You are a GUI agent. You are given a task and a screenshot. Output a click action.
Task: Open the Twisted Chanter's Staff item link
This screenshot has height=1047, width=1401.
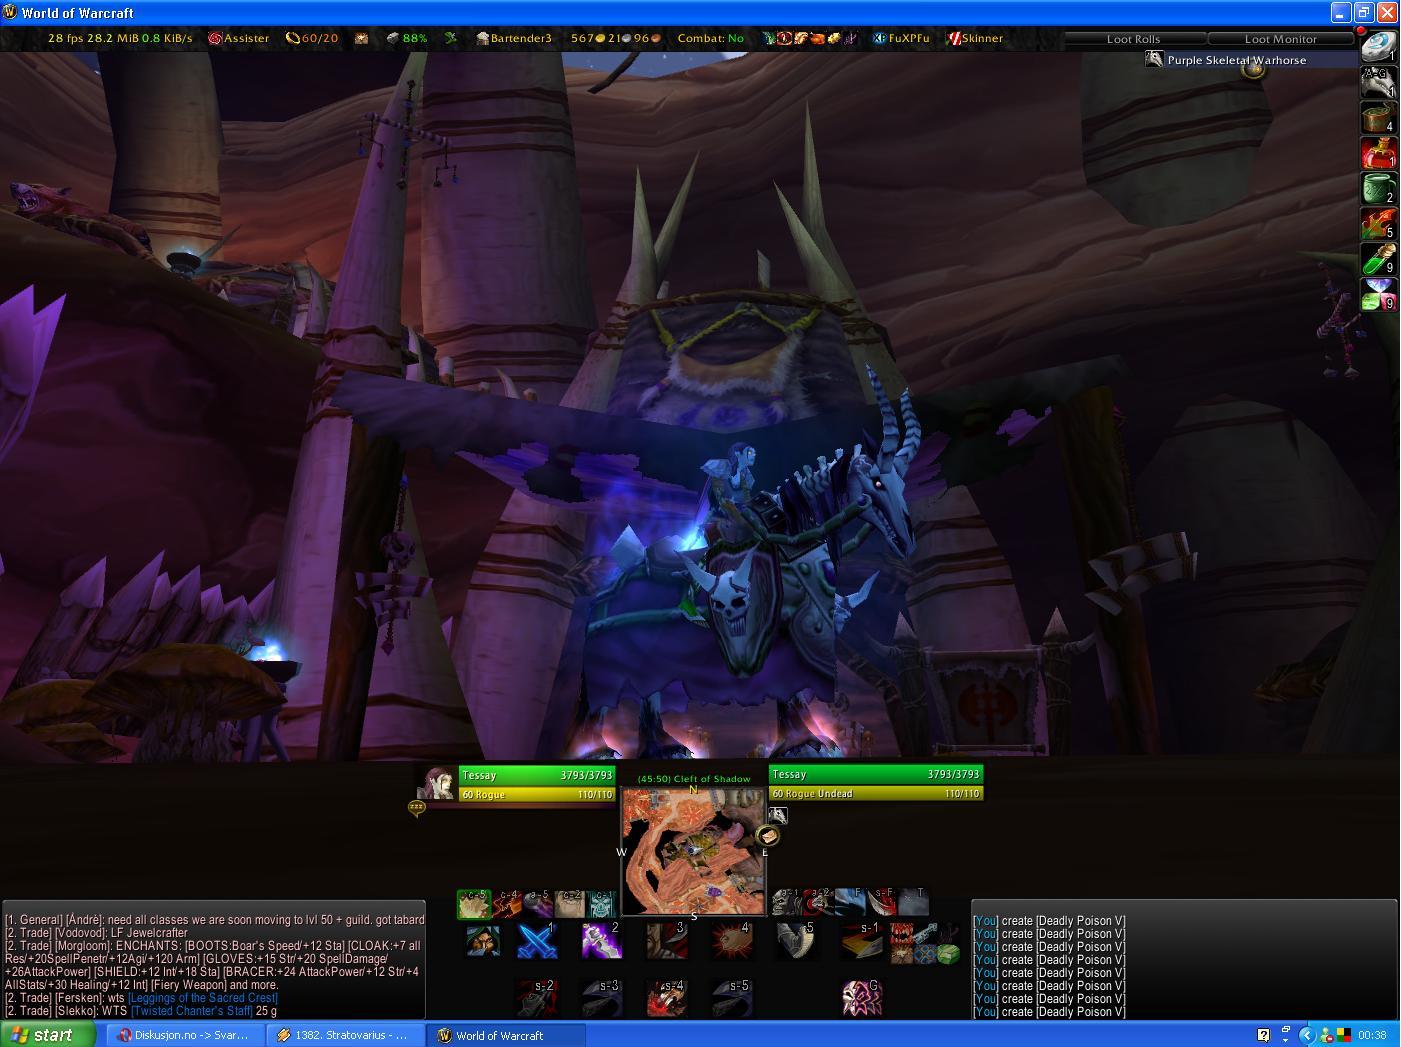[x=192, y=1011]
